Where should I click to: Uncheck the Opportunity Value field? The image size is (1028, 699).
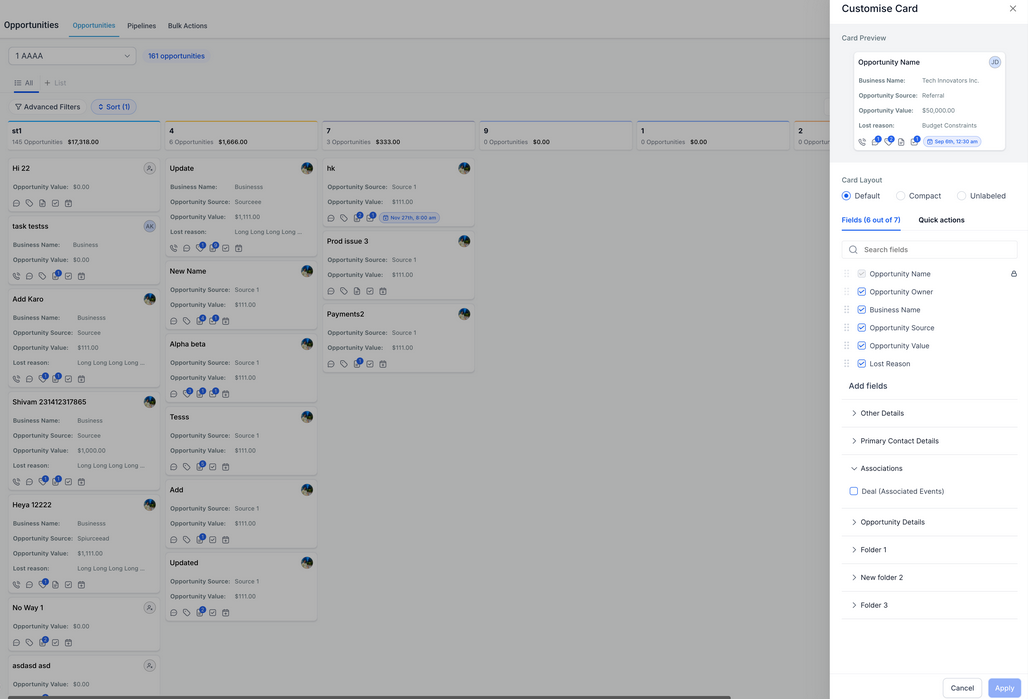pyautogui.click(x=861, y=346)
